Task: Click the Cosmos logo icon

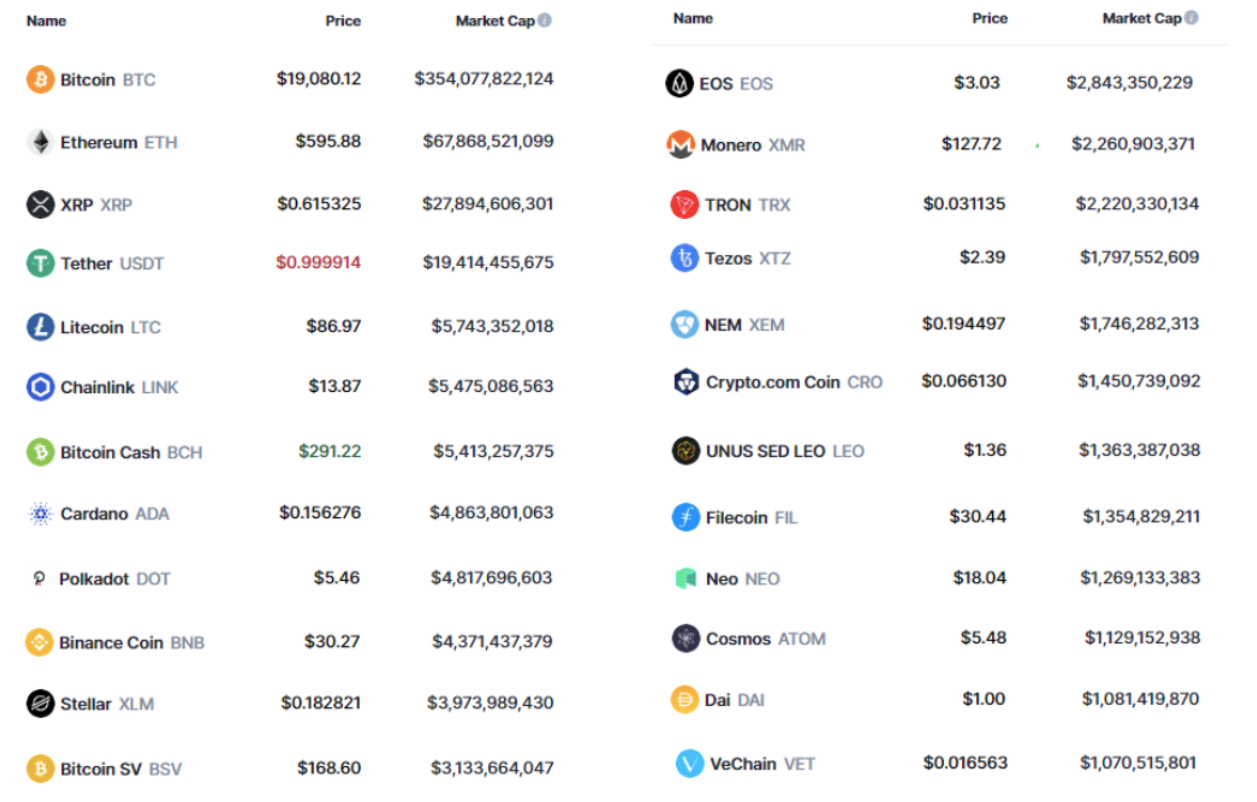Action: point(685,639)
